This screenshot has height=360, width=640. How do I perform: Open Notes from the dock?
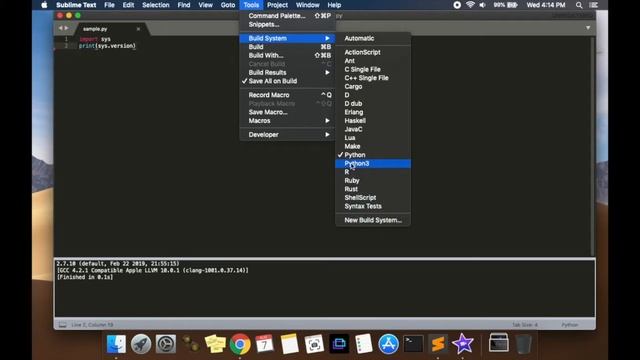[289, 344]
